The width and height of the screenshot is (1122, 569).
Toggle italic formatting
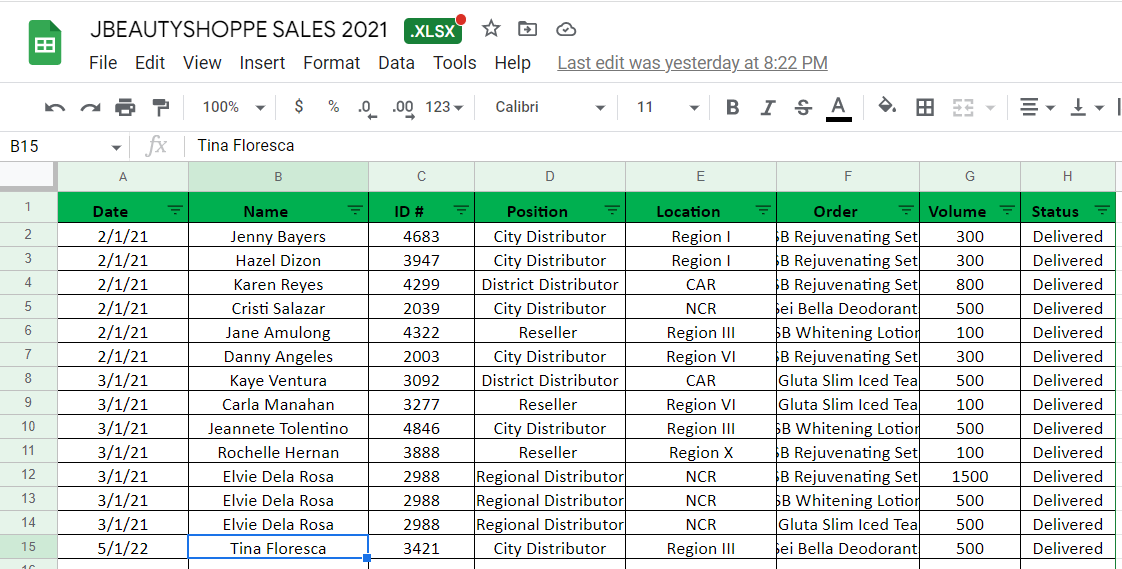(x=768, y=108)
